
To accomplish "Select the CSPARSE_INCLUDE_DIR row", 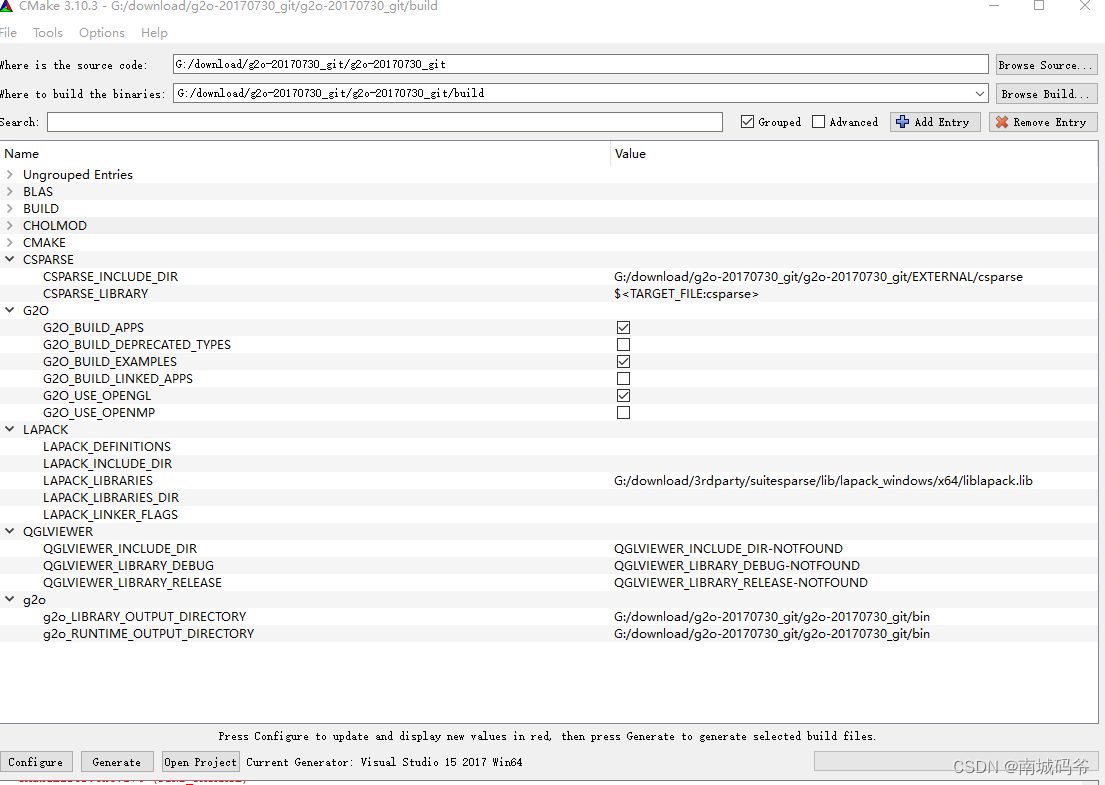I will coord(549,276).
